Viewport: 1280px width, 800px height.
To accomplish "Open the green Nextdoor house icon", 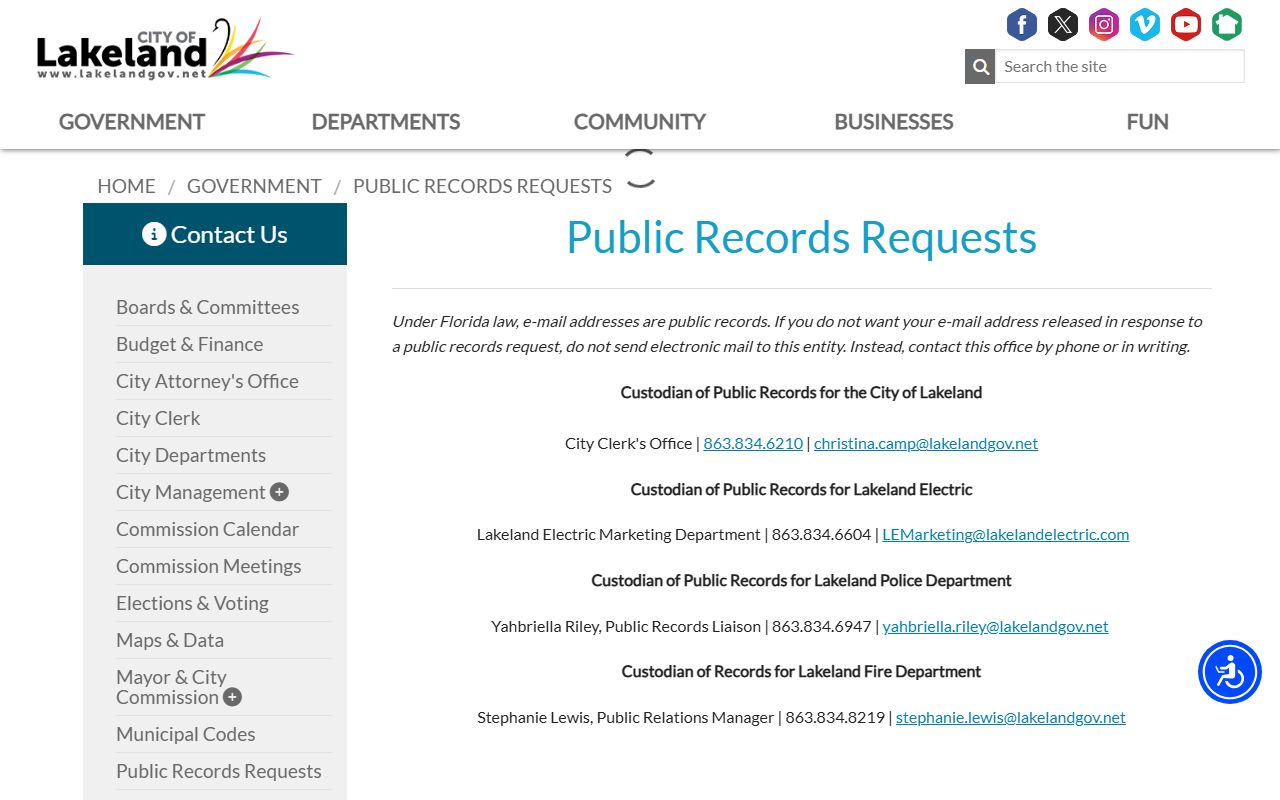I will (1227, 24).
